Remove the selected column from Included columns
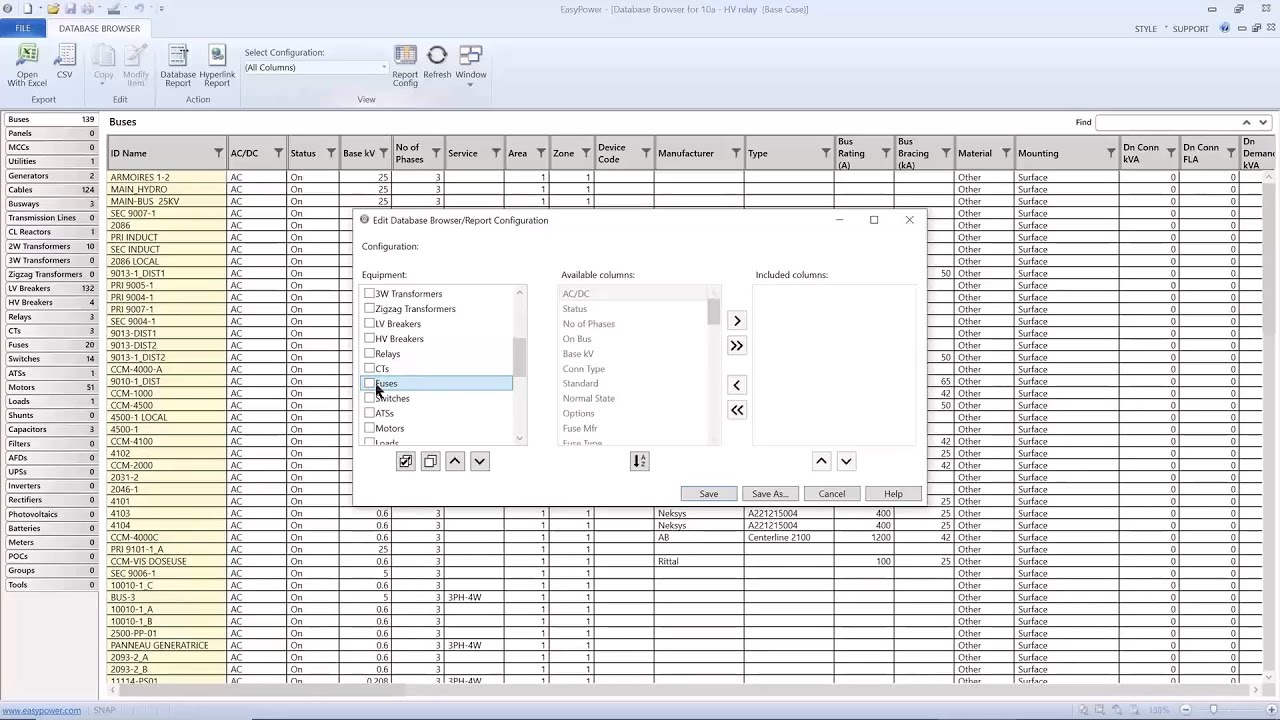 click(737, 385)
